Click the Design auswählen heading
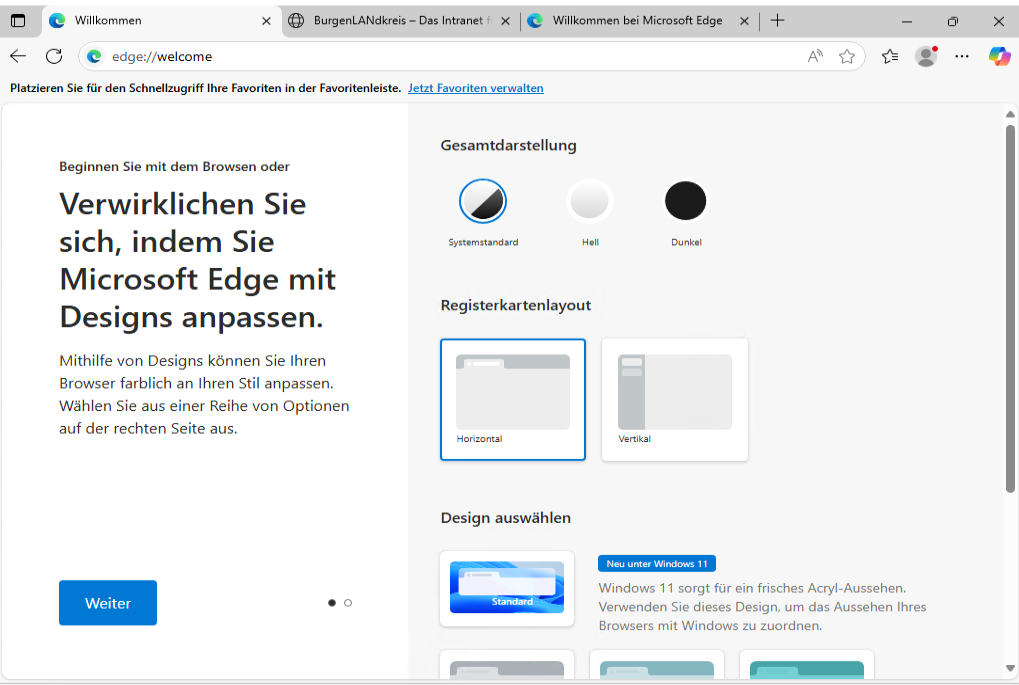Image resolution: width=1019 pixels, height=685 pixels. click(506, 518)
